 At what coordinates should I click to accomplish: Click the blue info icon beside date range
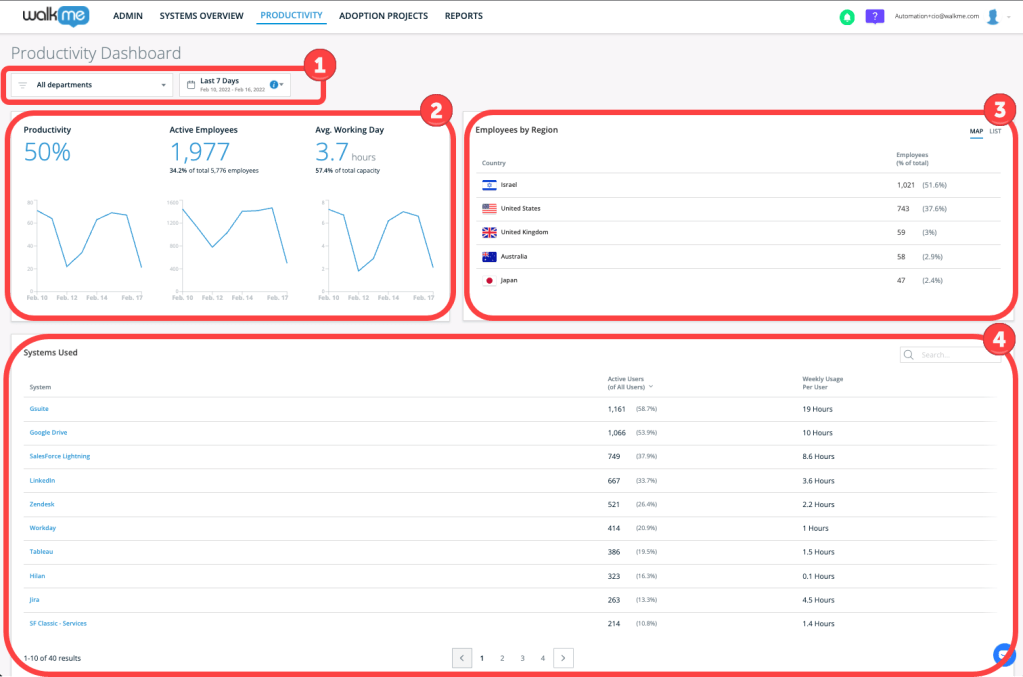[x=274, y=84]
